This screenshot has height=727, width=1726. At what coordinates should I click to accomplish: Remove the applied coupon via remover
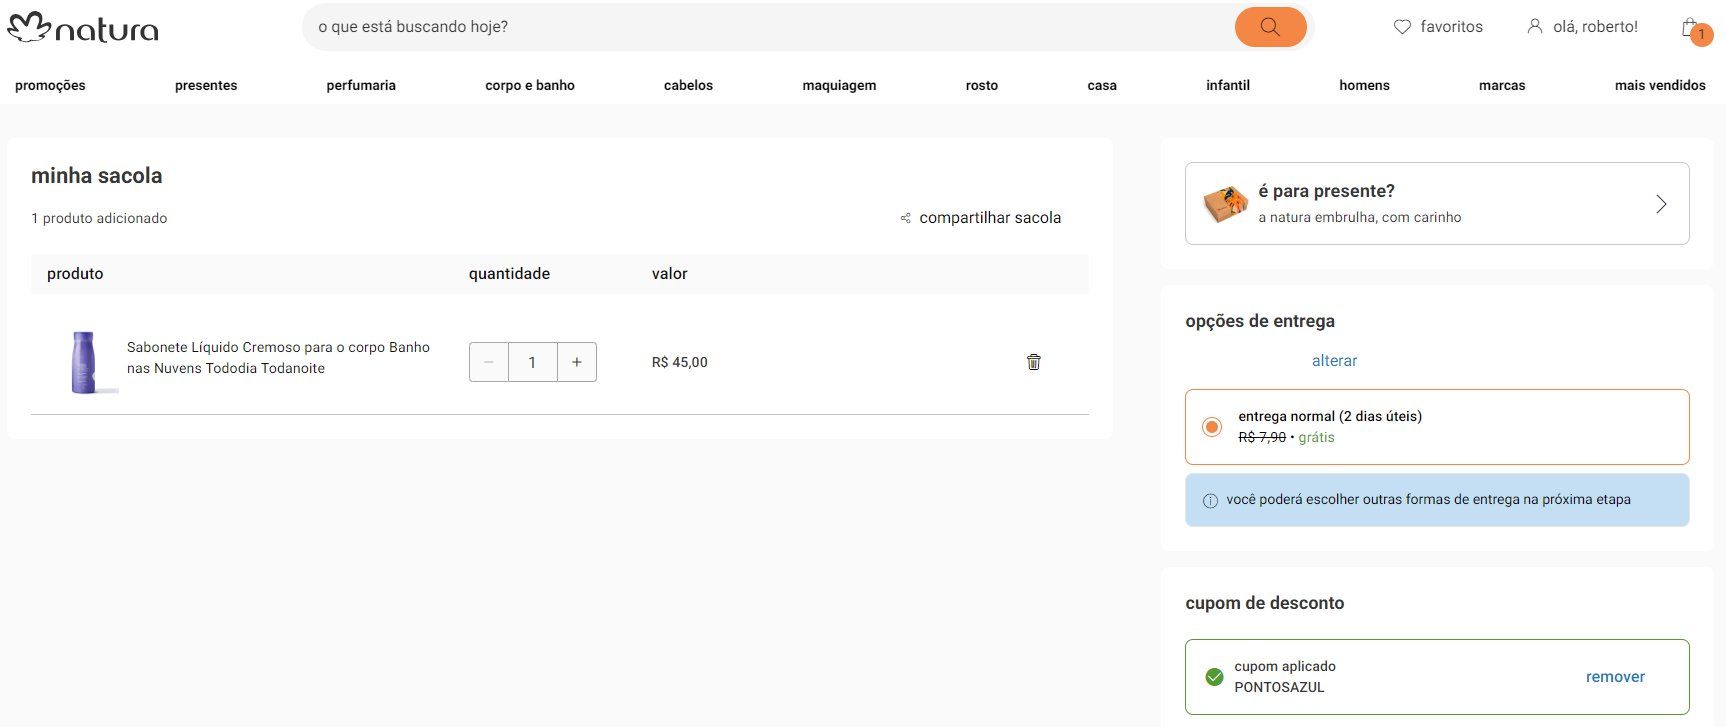click(x=1615, y=677)
